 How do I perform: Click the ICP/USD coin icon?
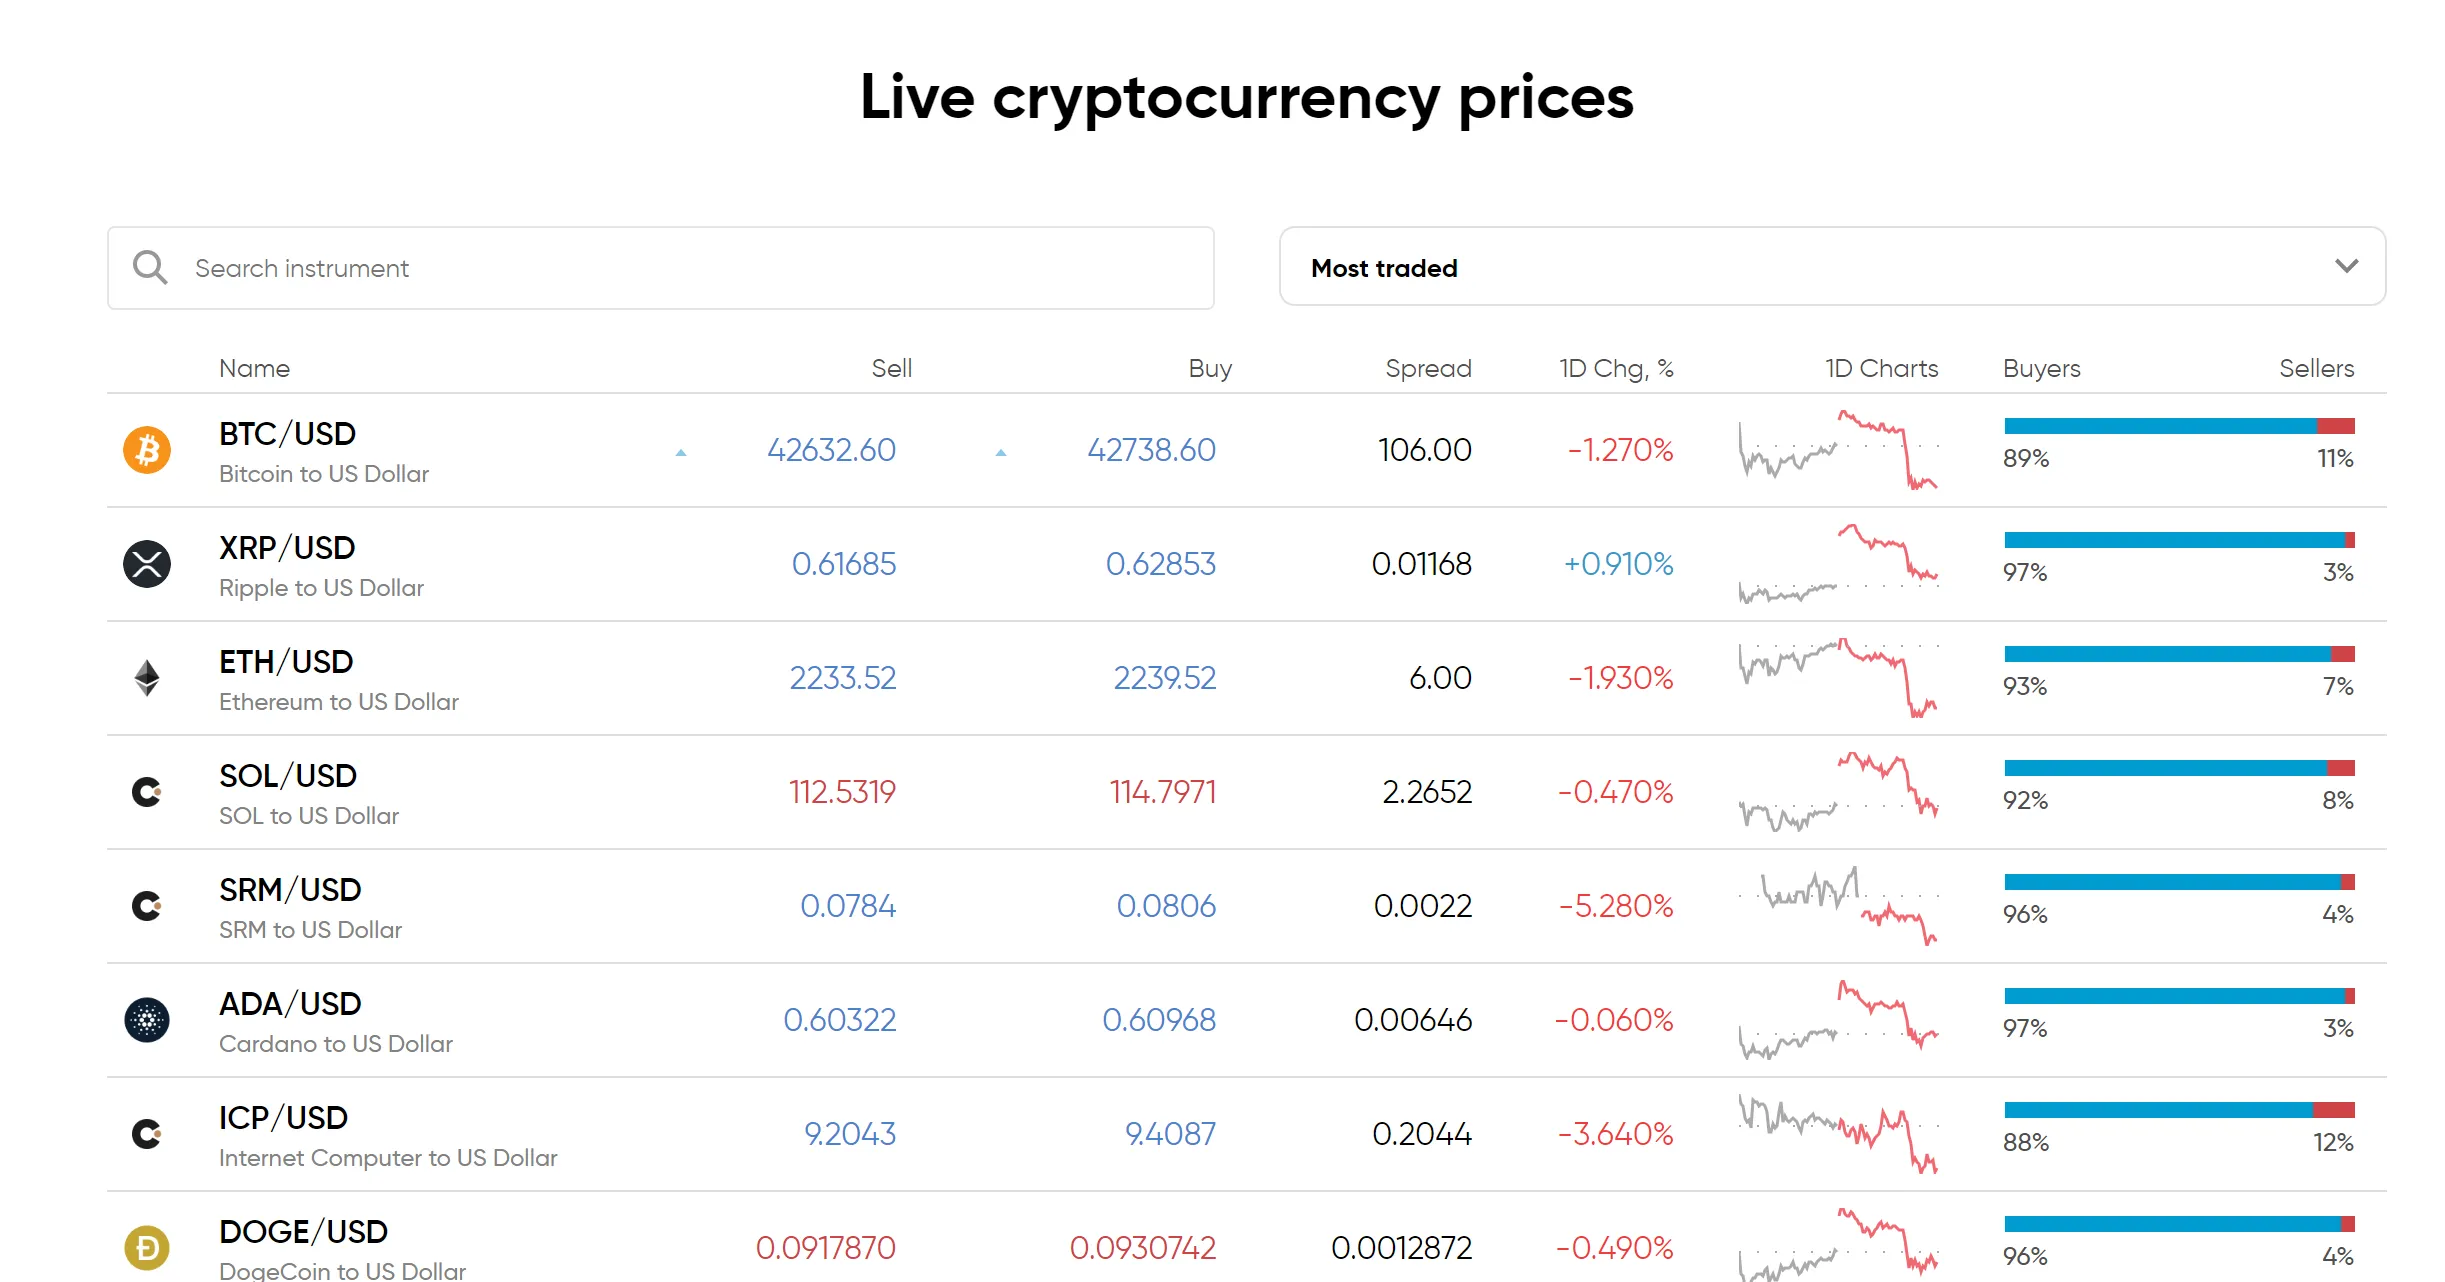pos(147,1134)
